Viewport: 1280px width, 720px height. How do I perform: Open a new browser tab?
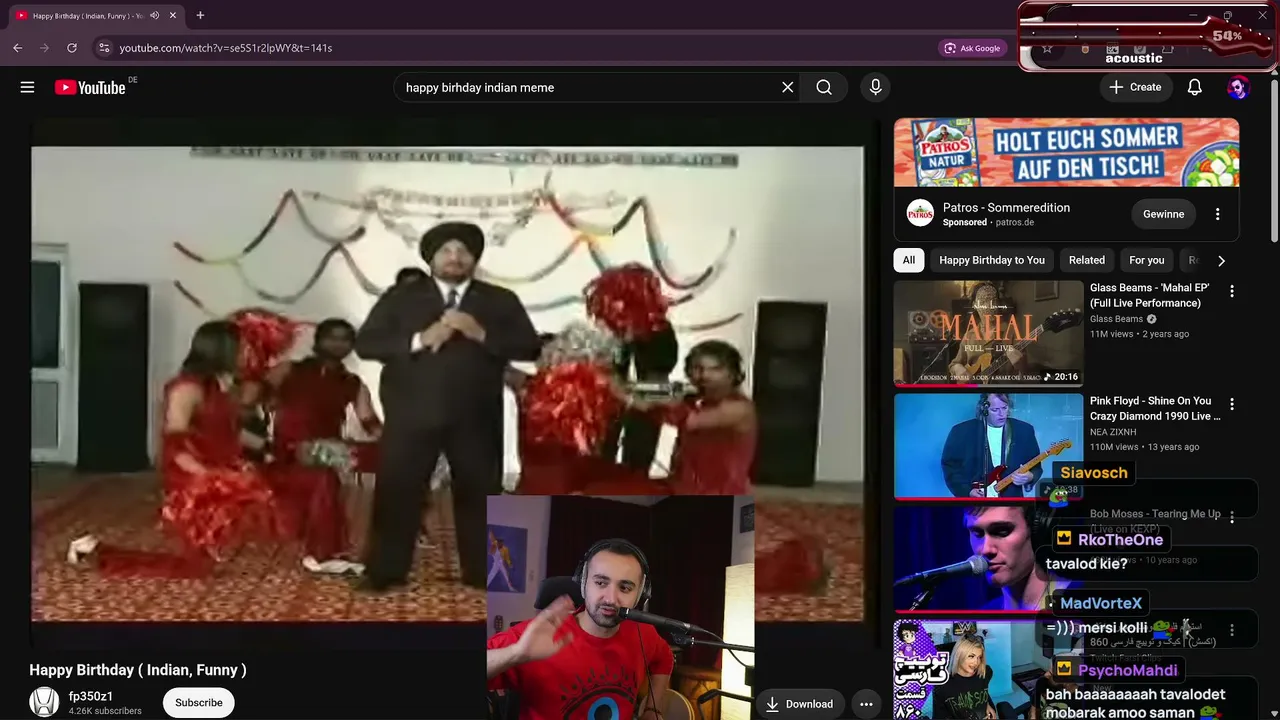coord(200,15)
